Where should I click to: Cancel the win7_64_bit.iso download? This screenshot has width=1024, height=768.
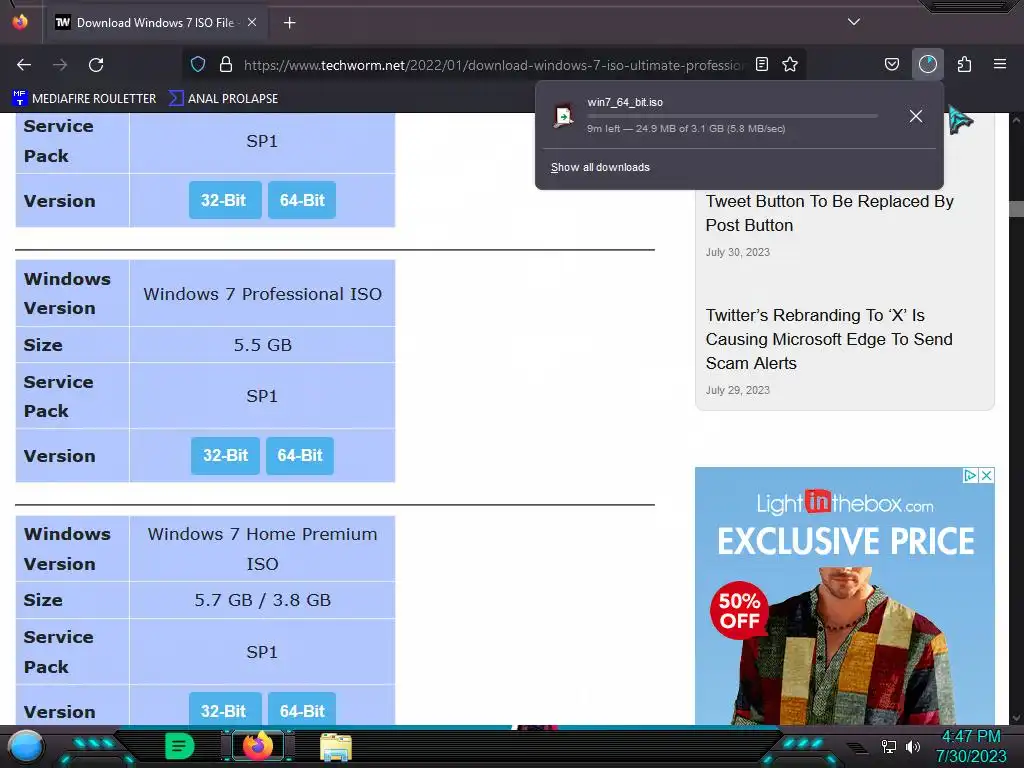916,116
